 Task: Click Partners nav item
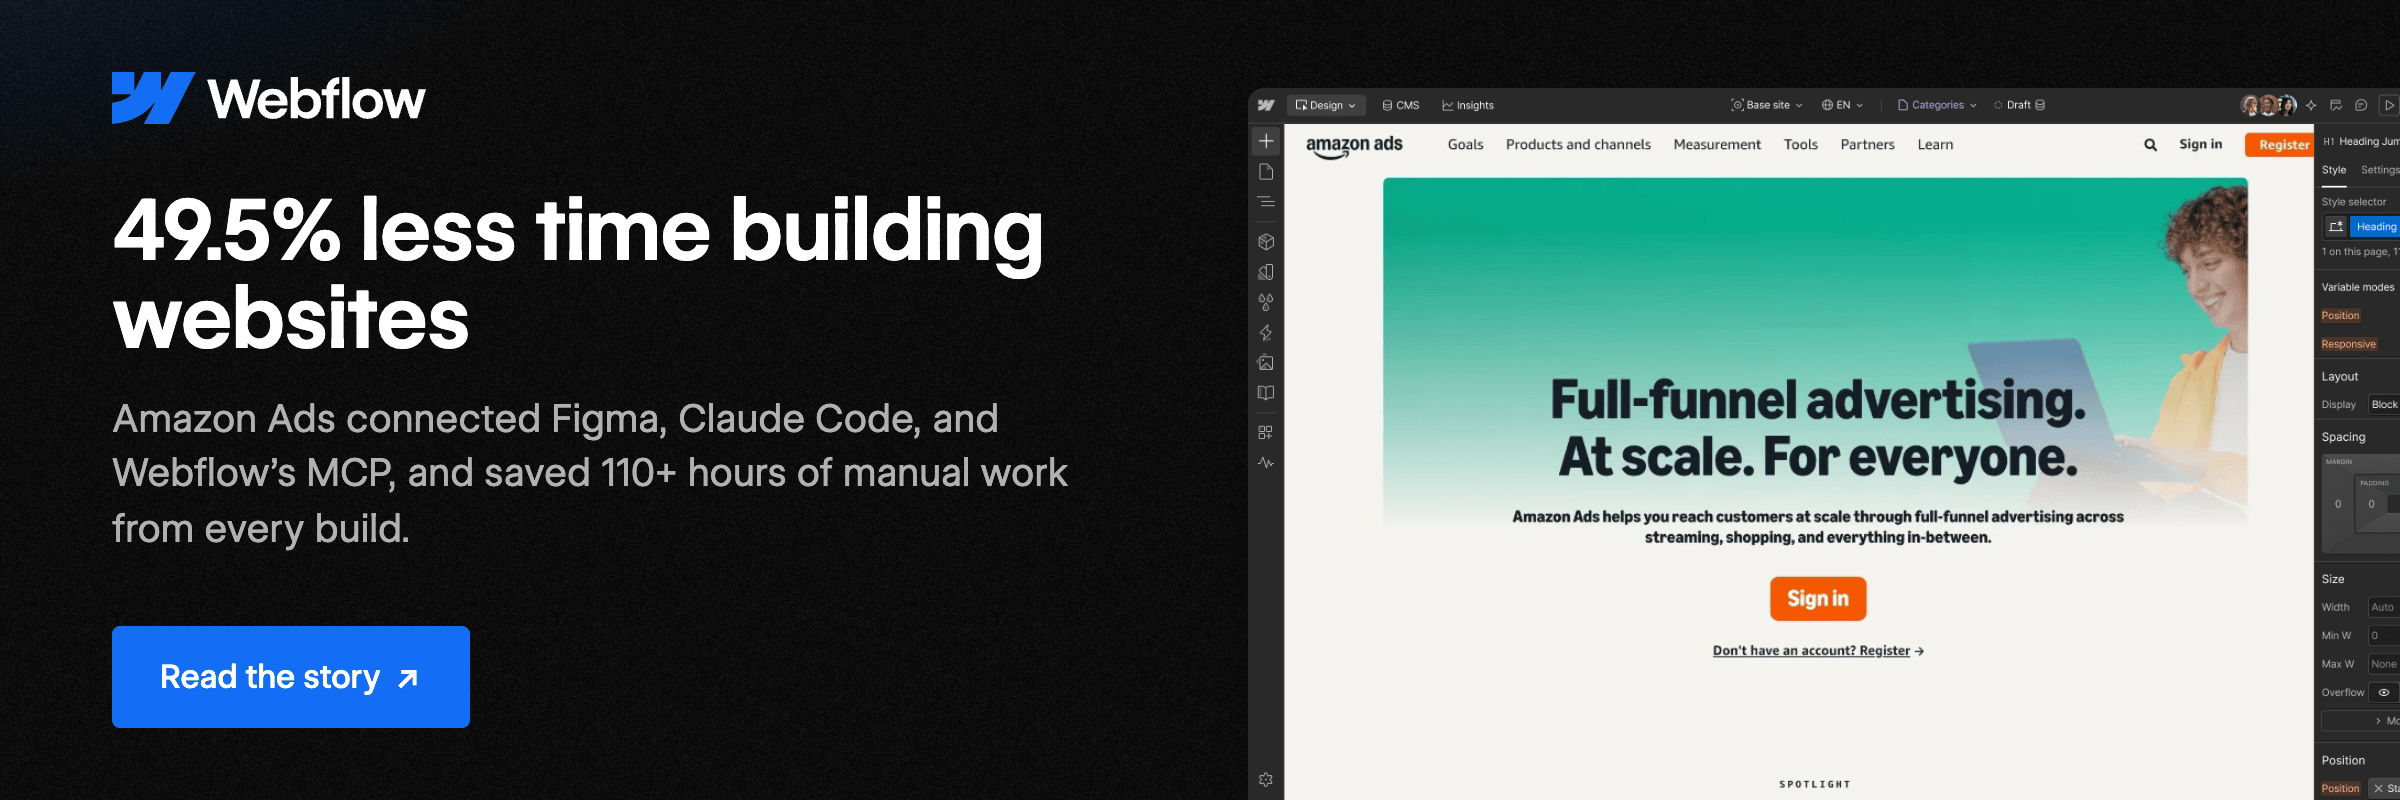[x=1867, y=145]
